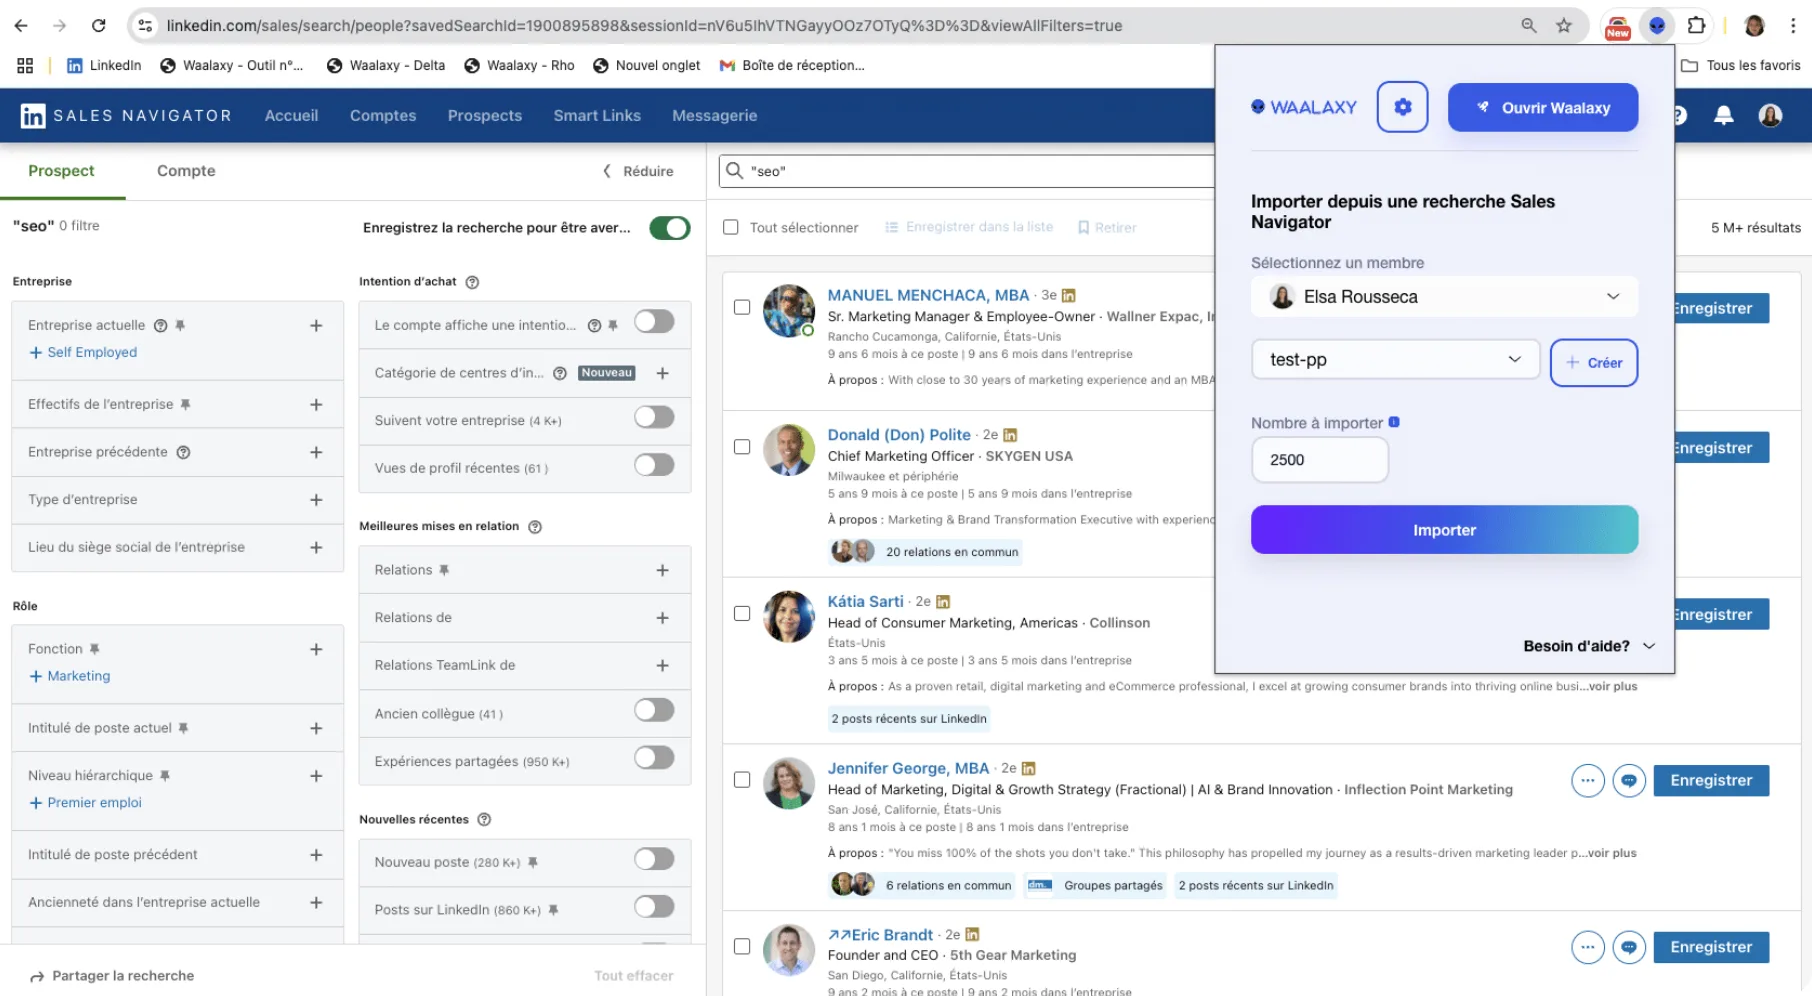Expand 'Lieu du siège social' filter
The width and height of the screenshot is (1812, 996).
[x=316, y=548]
